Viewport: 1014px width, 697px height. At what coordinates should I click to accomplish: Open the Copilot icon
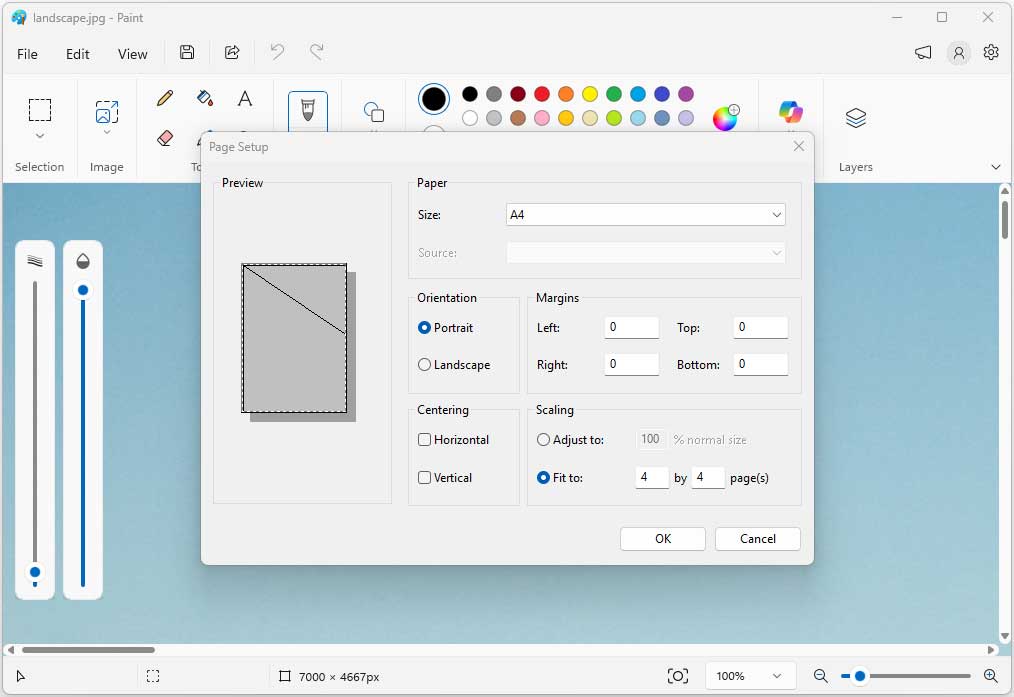[x=790, y=111]
